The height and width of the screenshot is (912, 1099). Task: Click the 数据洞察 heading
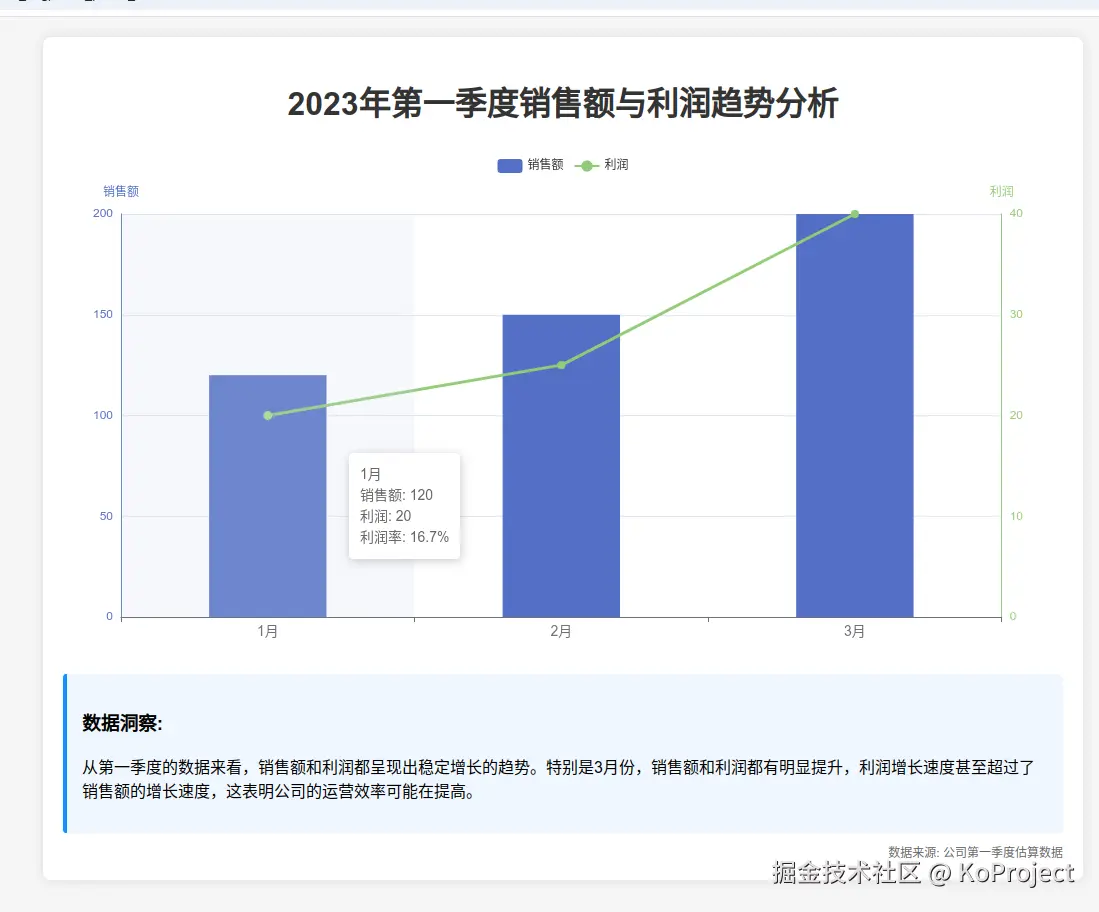tap(122, 723)
